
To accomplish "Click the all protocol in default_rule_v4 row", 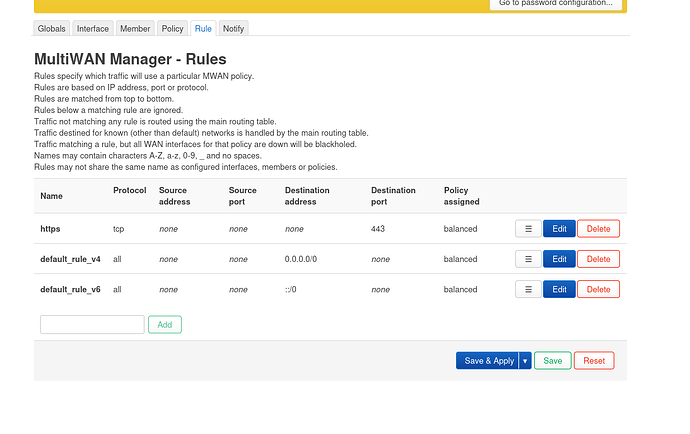I will (117, 259).
